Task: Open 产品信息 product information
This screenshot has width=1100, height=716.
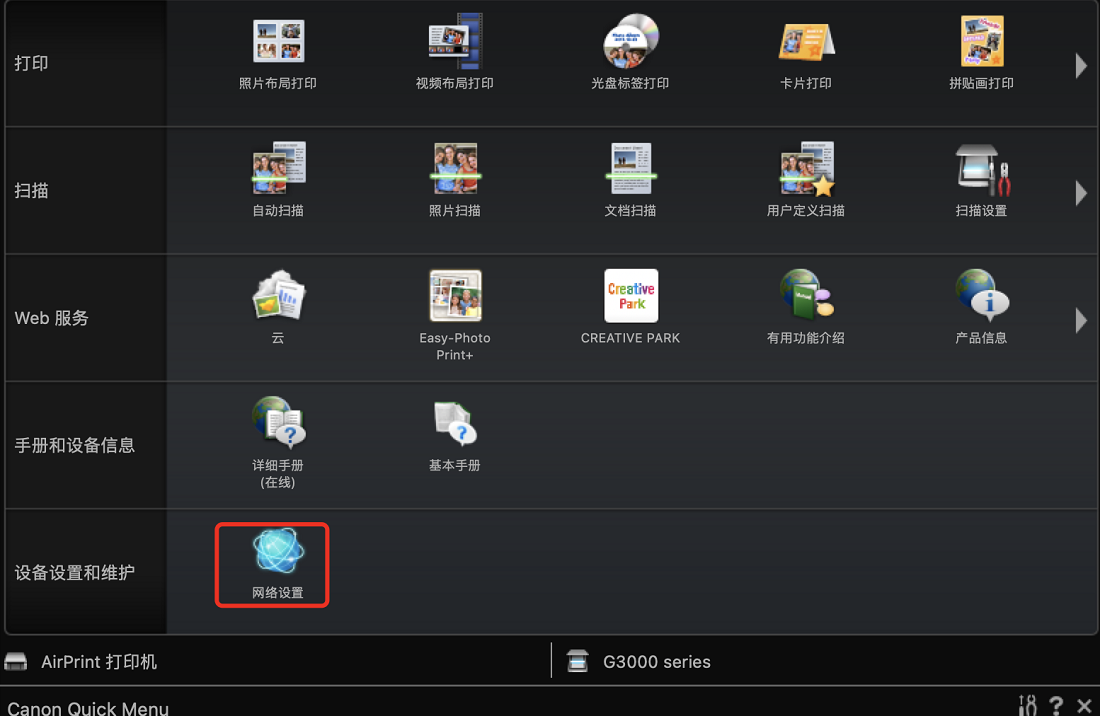Action: point(981,307)
